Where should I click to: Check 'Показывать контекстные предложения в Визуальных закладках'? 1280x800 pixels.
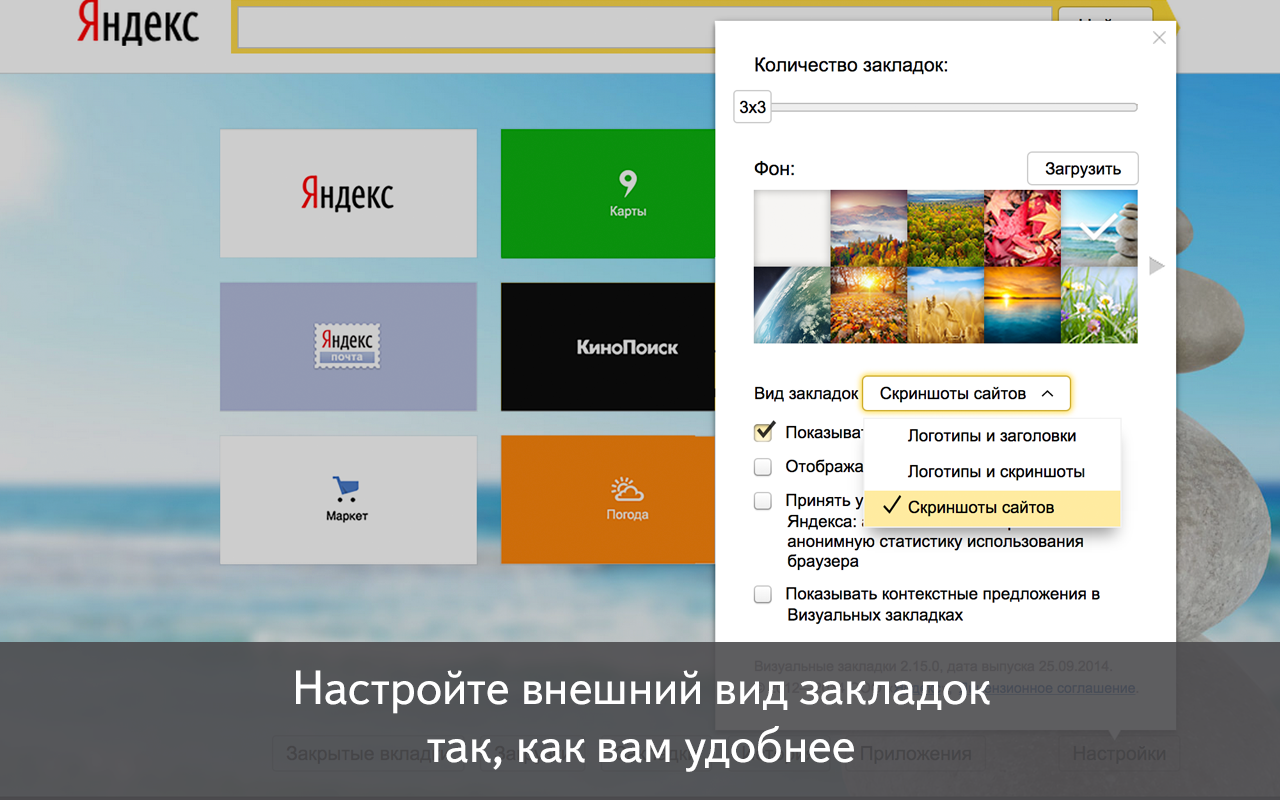763,594
